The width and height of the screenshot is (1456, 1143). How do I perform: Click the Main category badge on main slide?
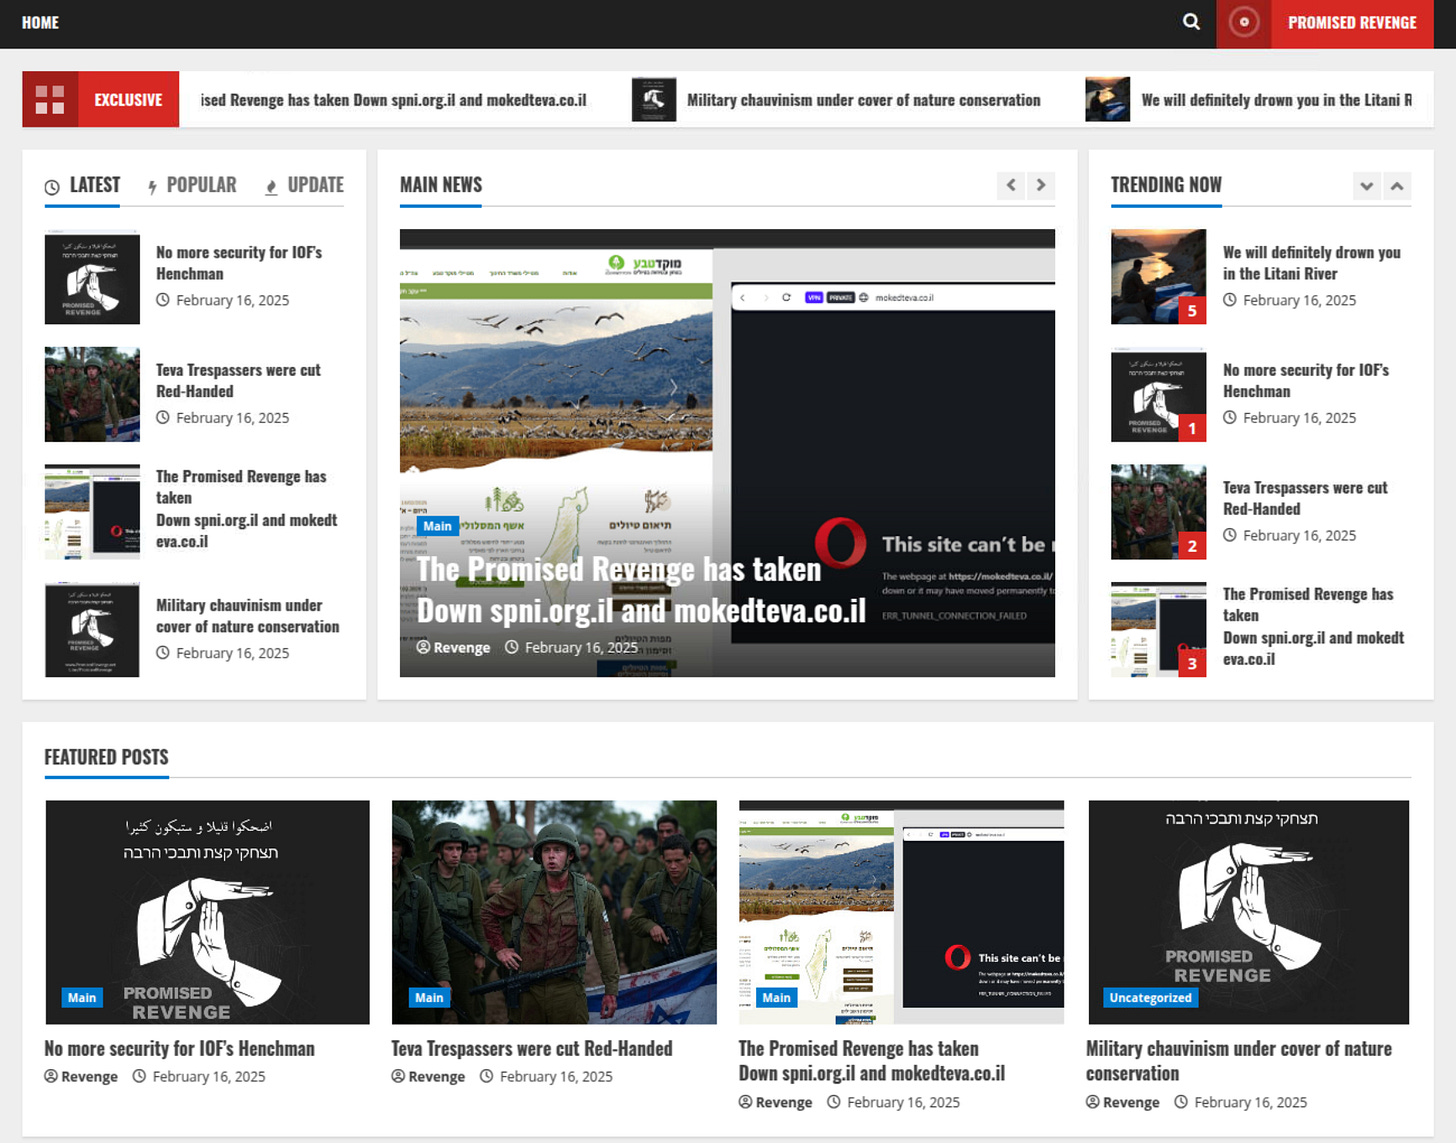437,526
